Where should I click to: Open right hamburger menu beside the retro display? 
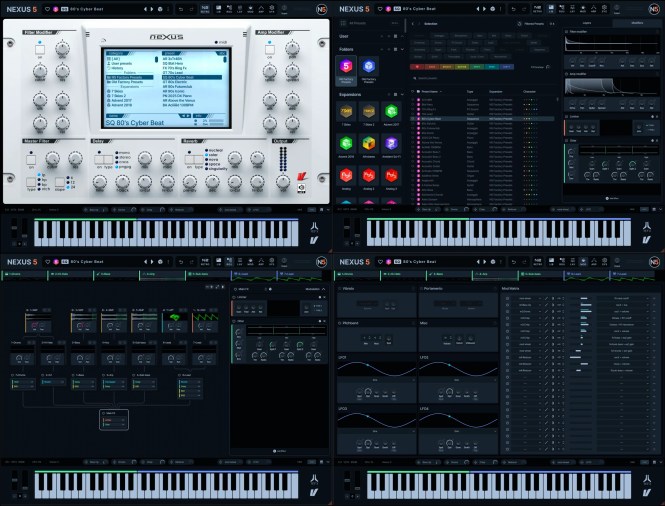tap(245, 34)
